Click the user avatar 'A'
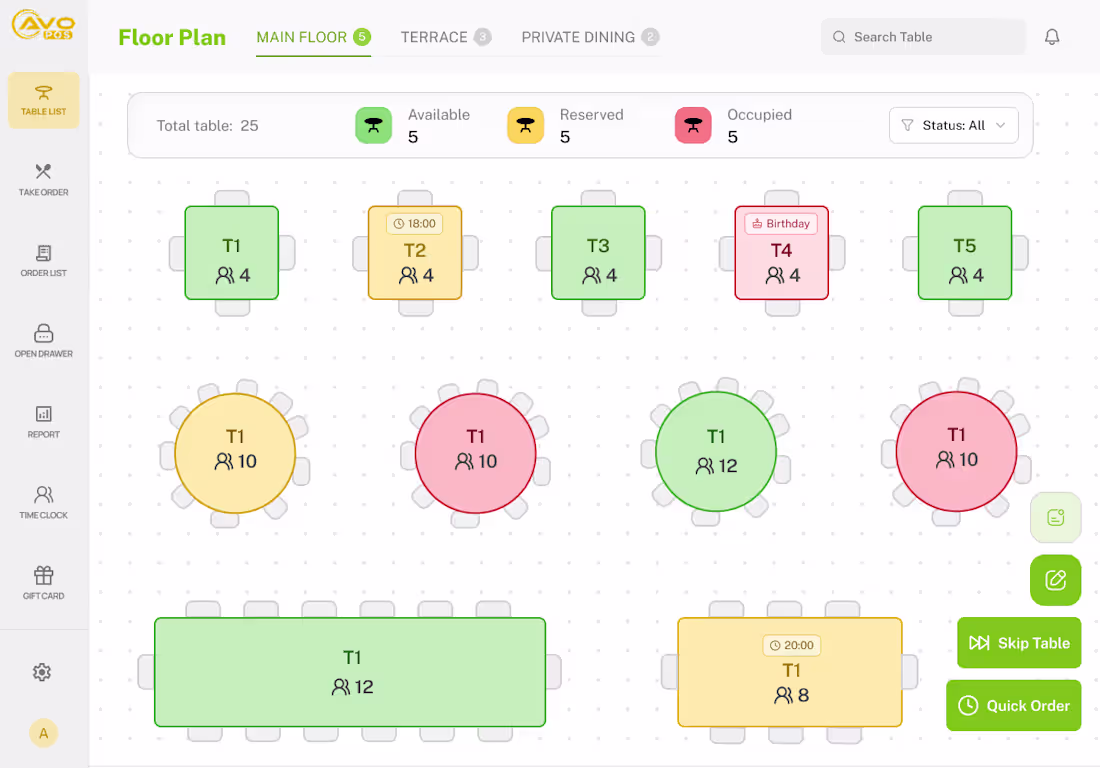Screen dimensions: 1100x768 pos(43,734)
